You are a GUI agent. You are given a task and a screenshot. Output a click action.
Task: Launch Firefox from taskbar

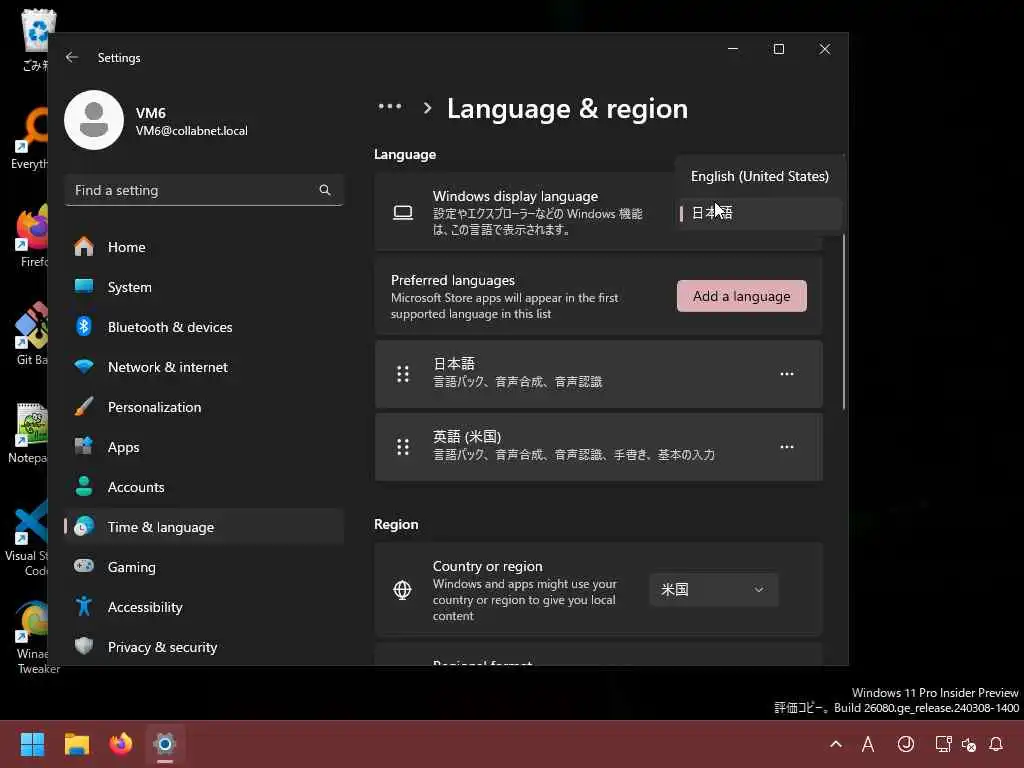coord(121,744)
